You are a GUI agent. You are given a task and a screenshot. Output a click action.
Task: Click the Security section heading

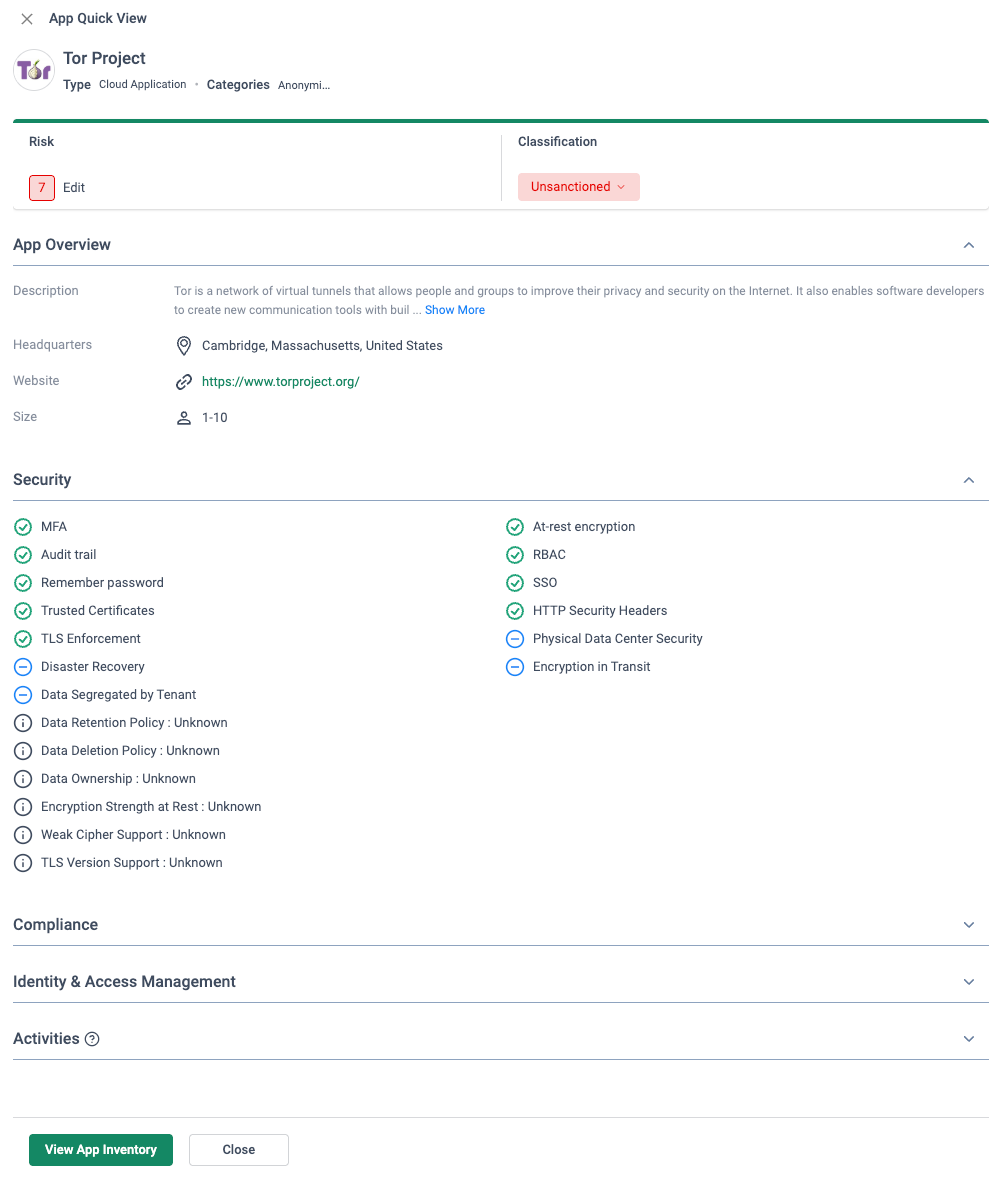pyautogui.click(x=42, y=479)
